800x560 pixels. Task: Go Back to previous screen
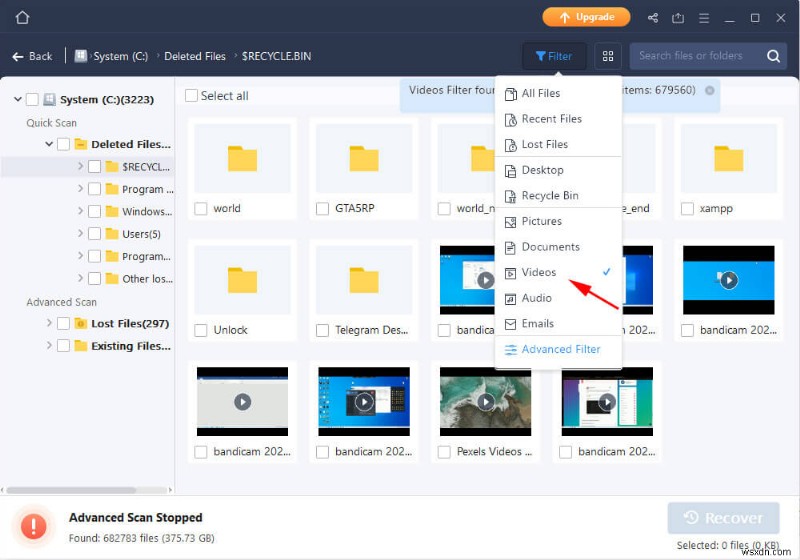click(x=32, y=56)
